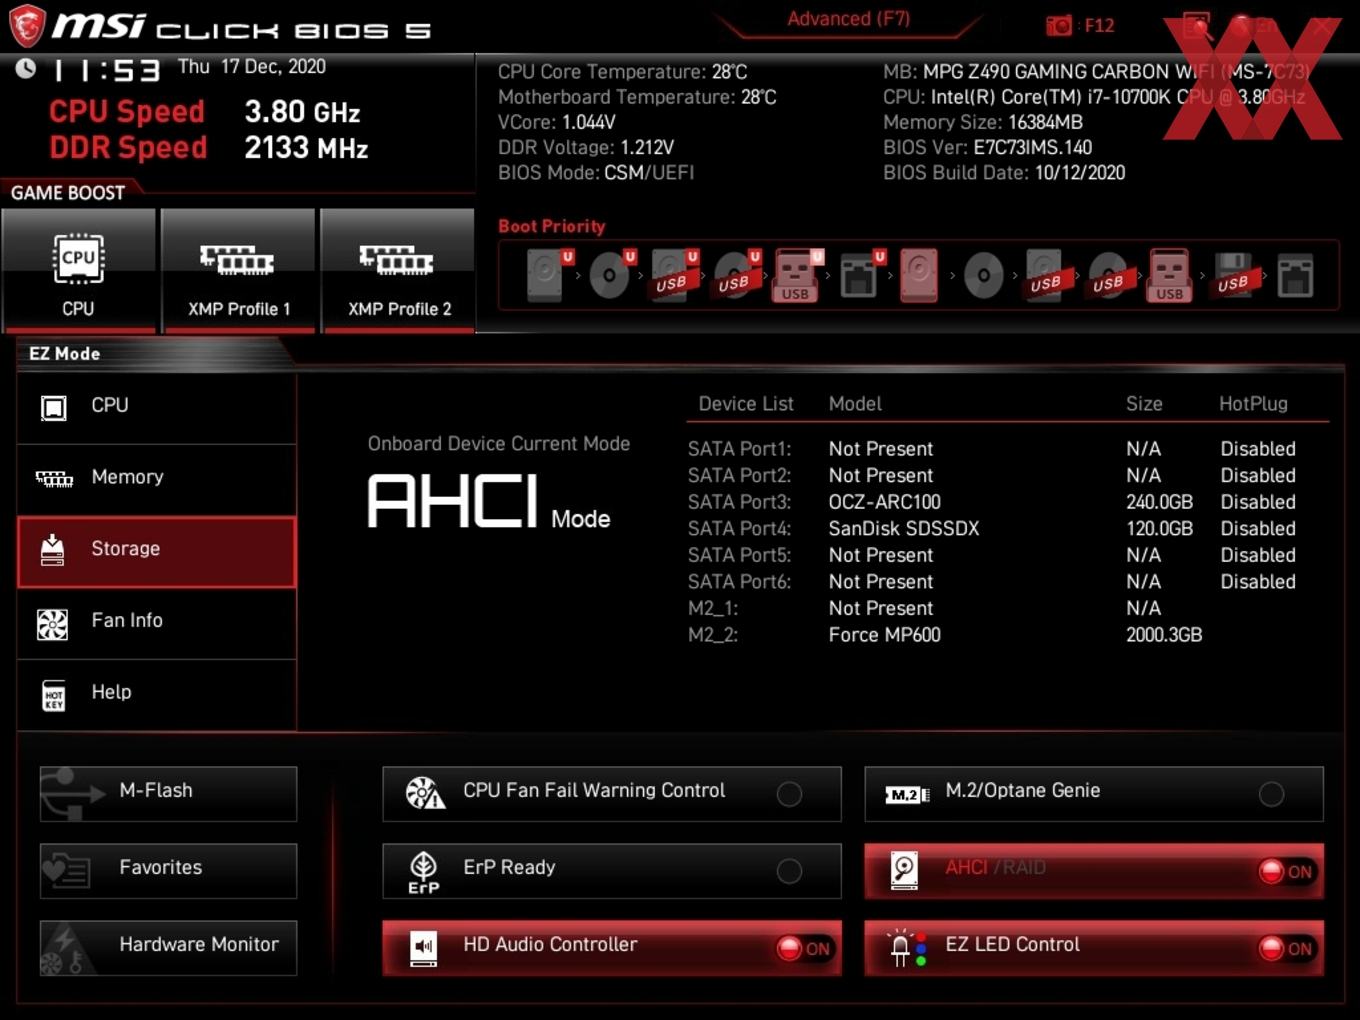The height and width of the screenshot is (1020, 1360).
Task: Select the UEFI CD/DVD boot device icon
Action: pos(609,275)
